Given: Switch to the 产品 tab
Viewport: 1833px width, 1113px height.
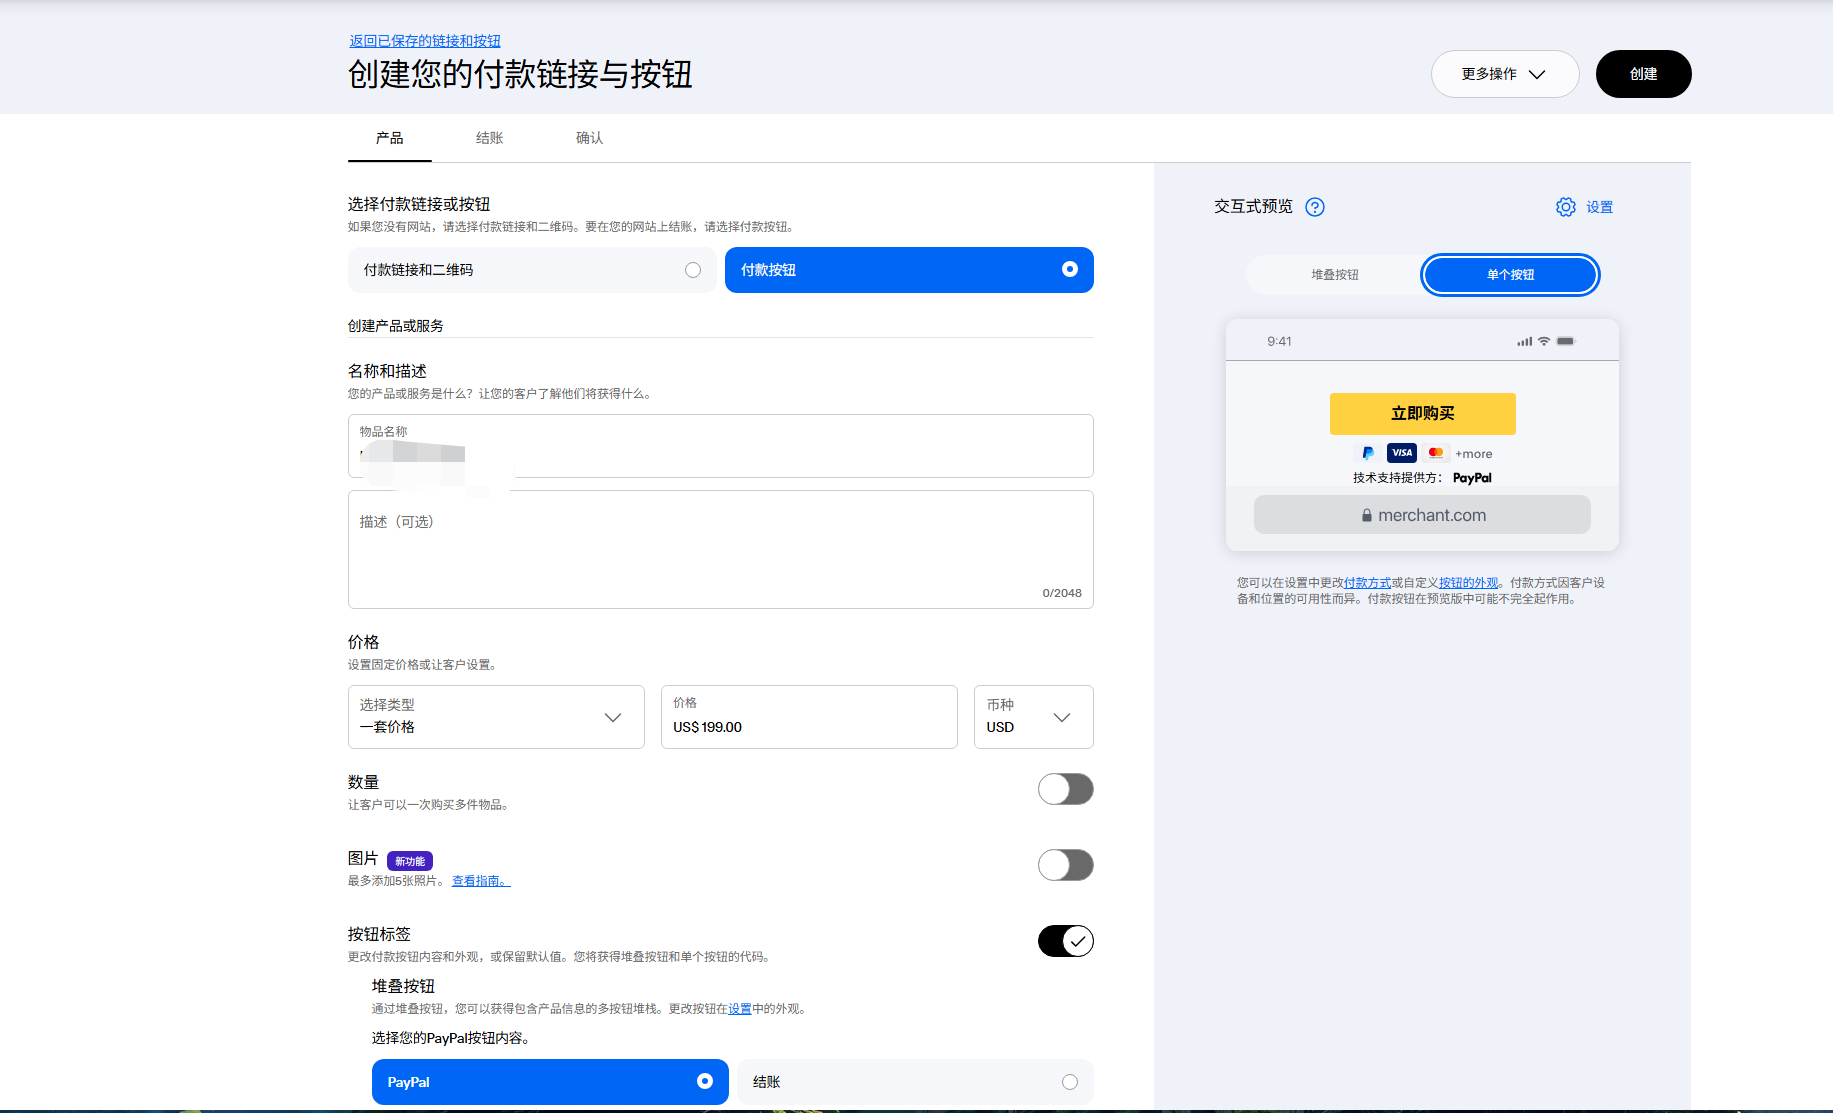Looking at the screenshot, I should (x=390, y=138).
